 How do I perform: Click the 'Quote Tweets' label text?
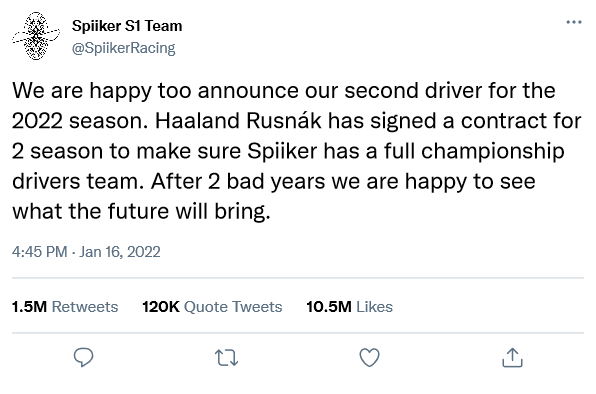[233, 307]
